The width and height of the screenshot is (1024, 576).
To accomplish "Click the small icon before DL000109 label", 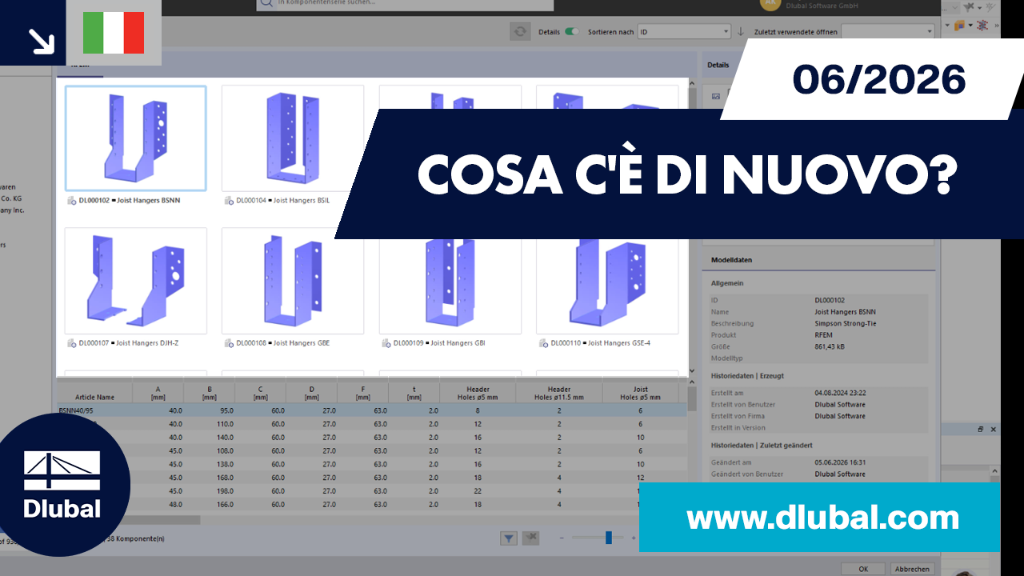I will [x=387, y=343].
